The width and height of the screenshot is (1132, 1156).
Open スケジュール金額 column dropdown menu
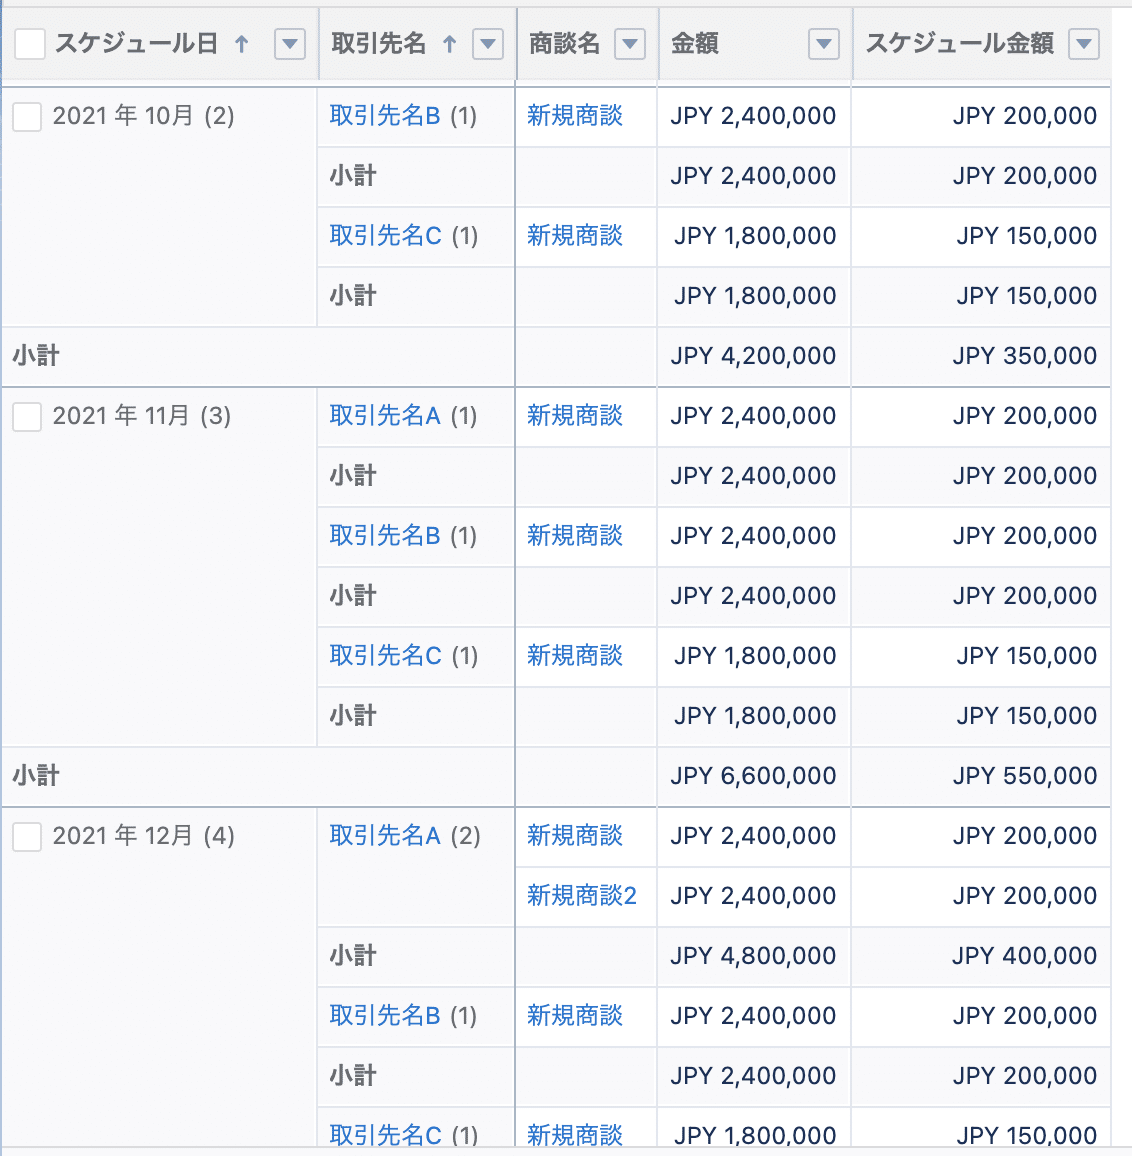coord(1084,44)
